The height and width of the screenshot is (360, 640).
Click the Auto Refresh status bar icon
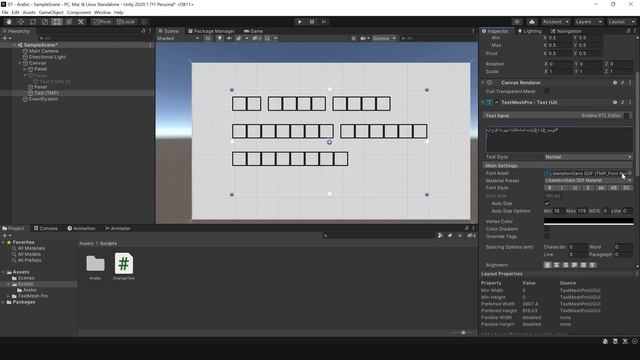(635, 341)
